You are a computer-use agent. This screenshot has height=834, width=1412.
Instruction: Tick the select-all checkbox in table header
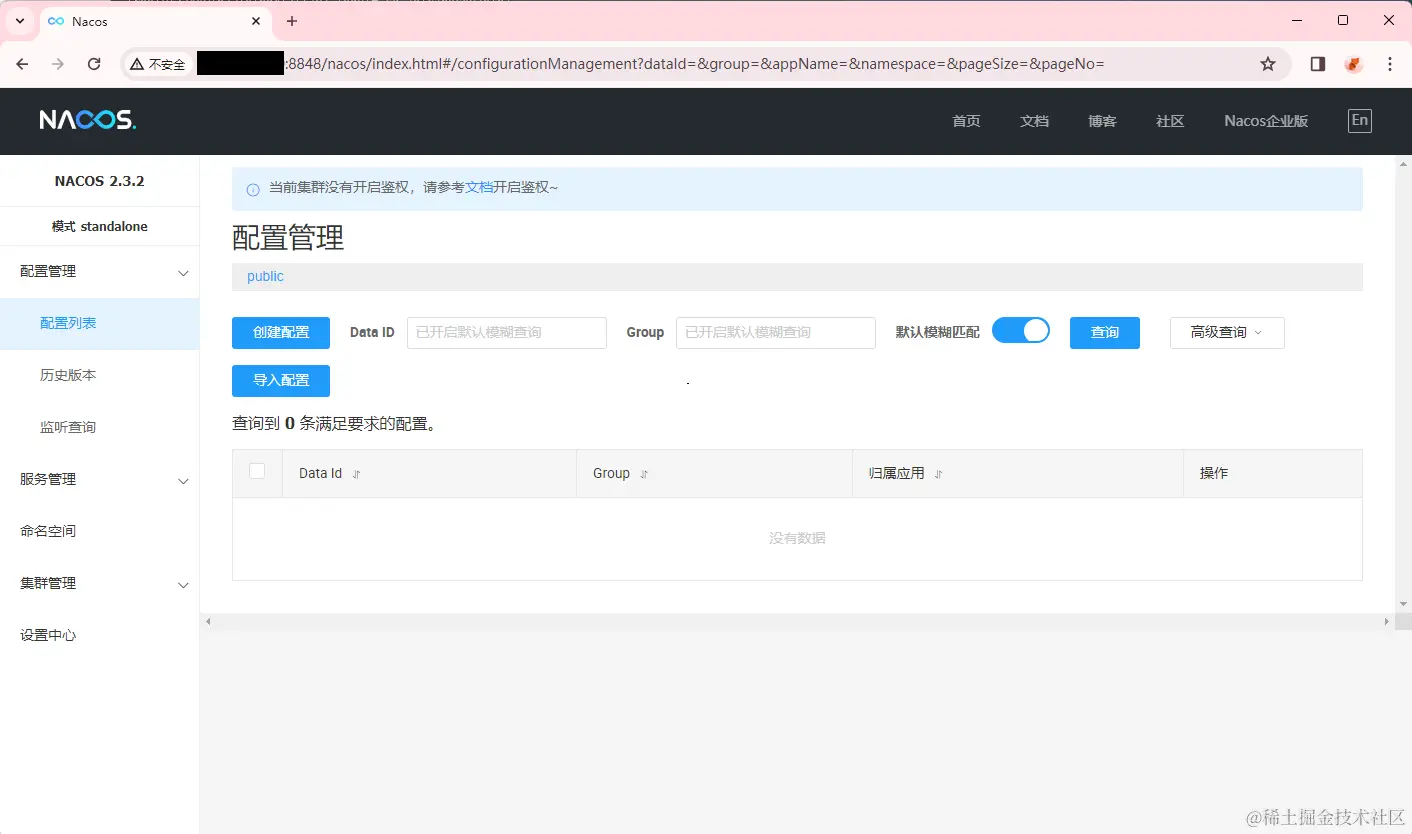coord(257,471)
